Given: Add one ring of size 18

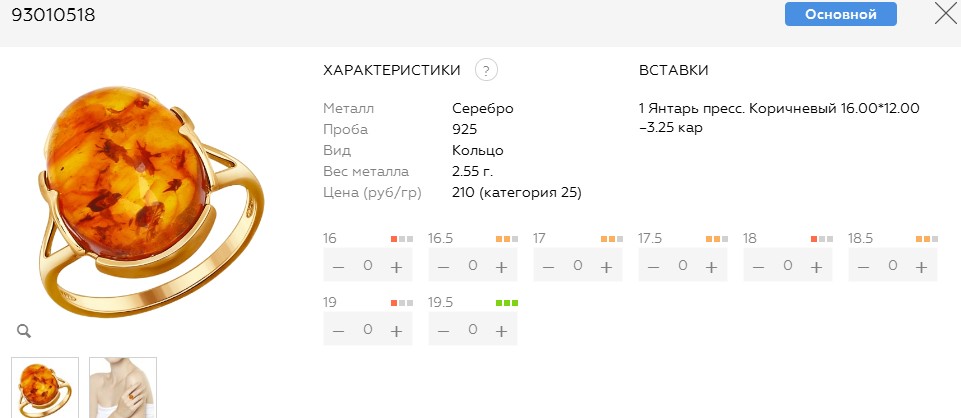Looking at the screenshot, I should coord(816,267).
